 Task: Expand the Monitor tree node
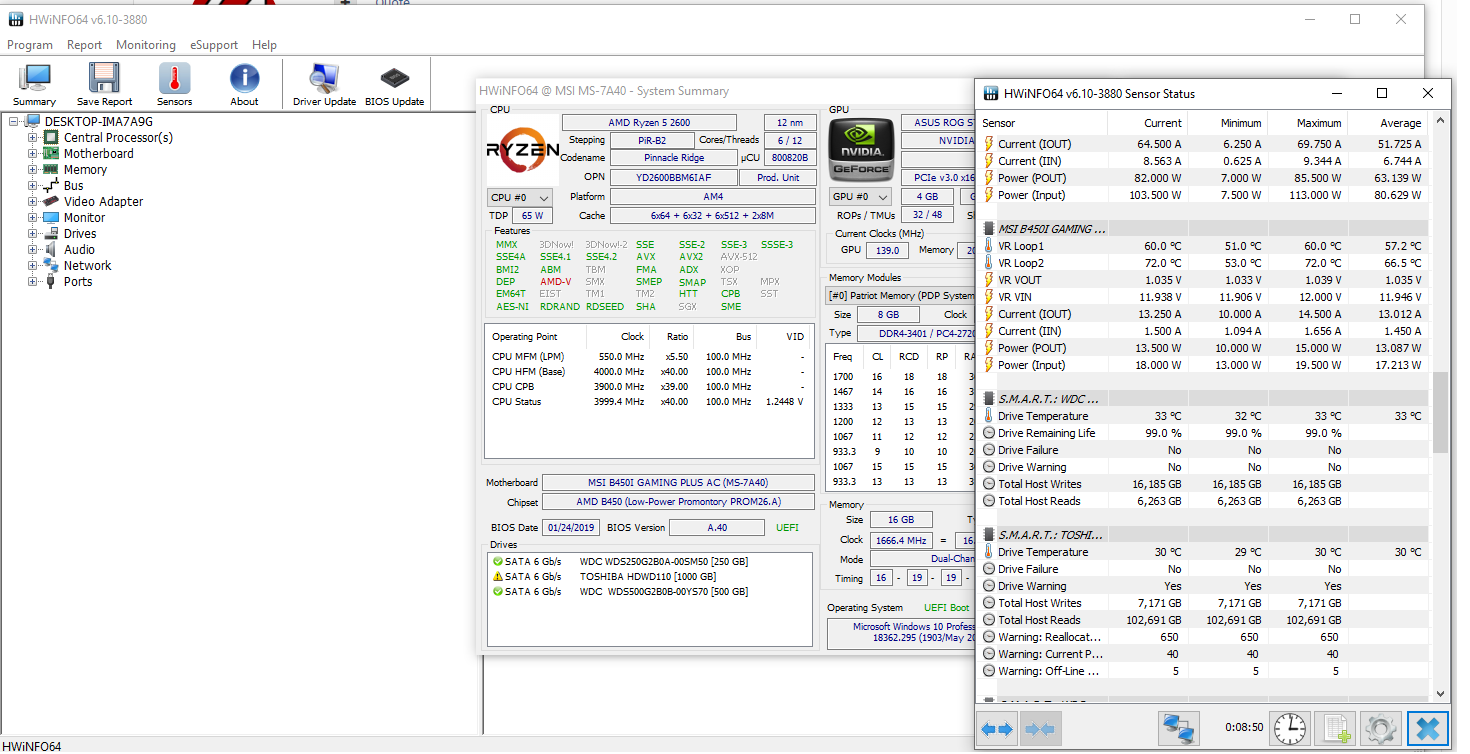(x=32, y=218)
